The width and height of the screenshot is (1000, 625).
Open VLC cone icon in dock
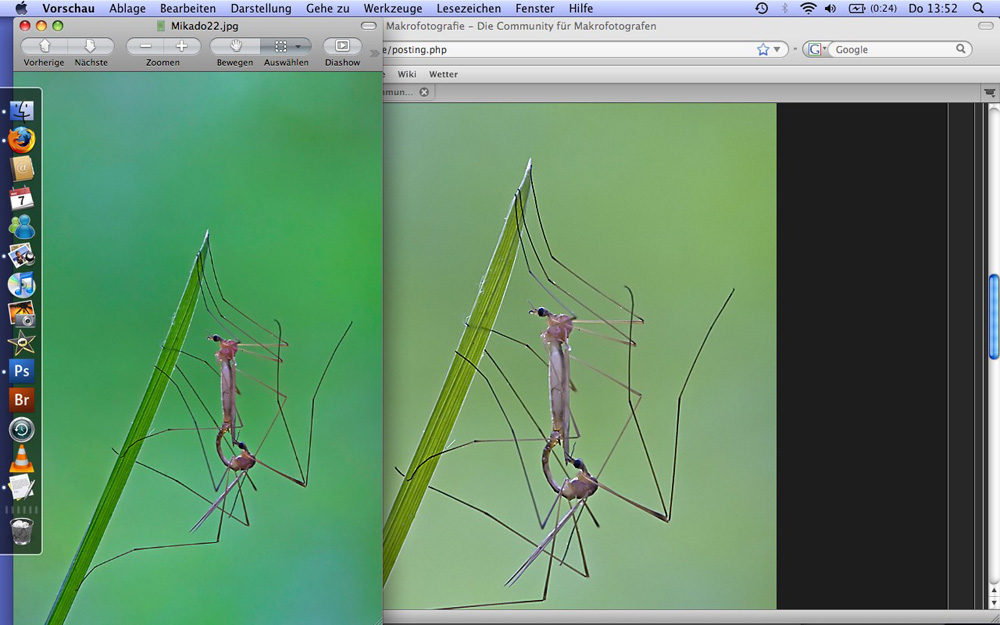[22, 460]
